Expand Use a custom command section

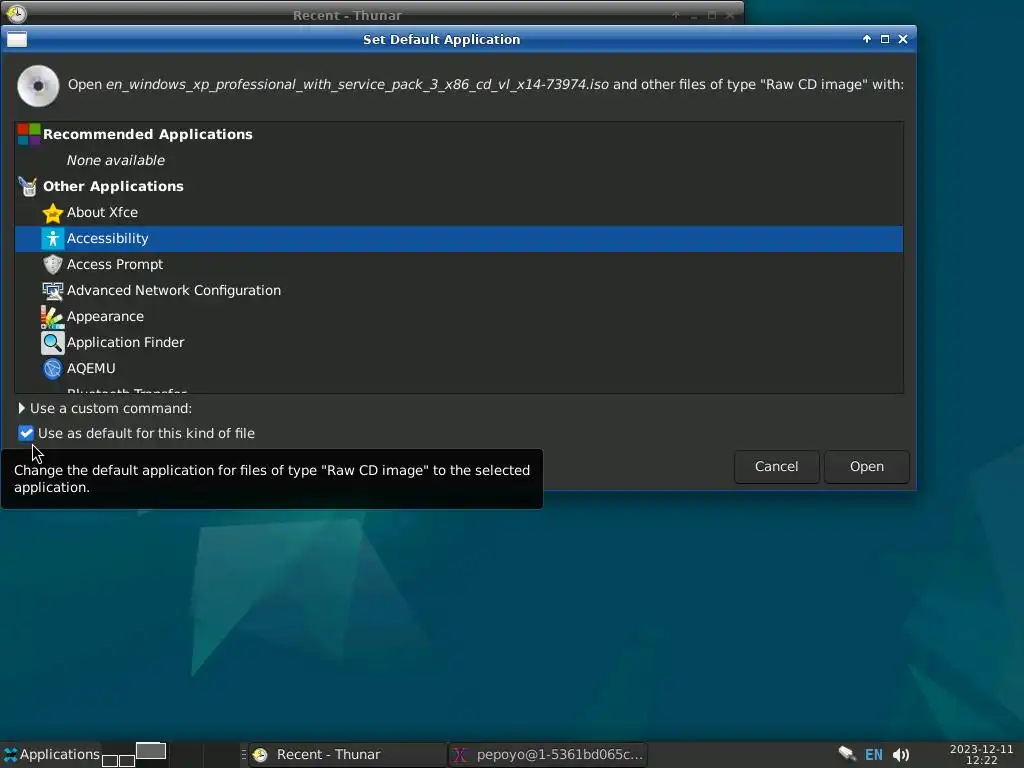click(x=22, y=408)
